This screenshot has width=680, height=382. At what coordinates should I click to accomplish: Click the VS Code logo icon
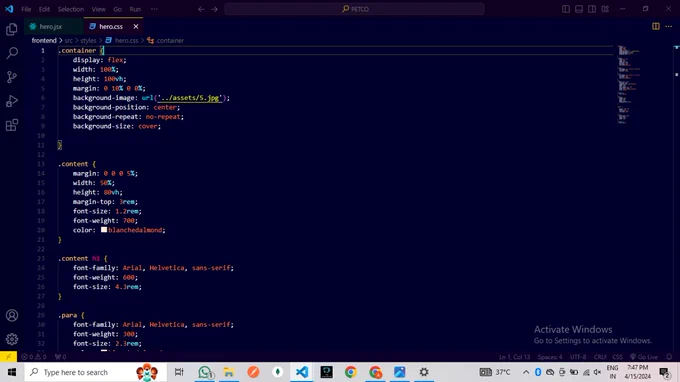[9, 9]
